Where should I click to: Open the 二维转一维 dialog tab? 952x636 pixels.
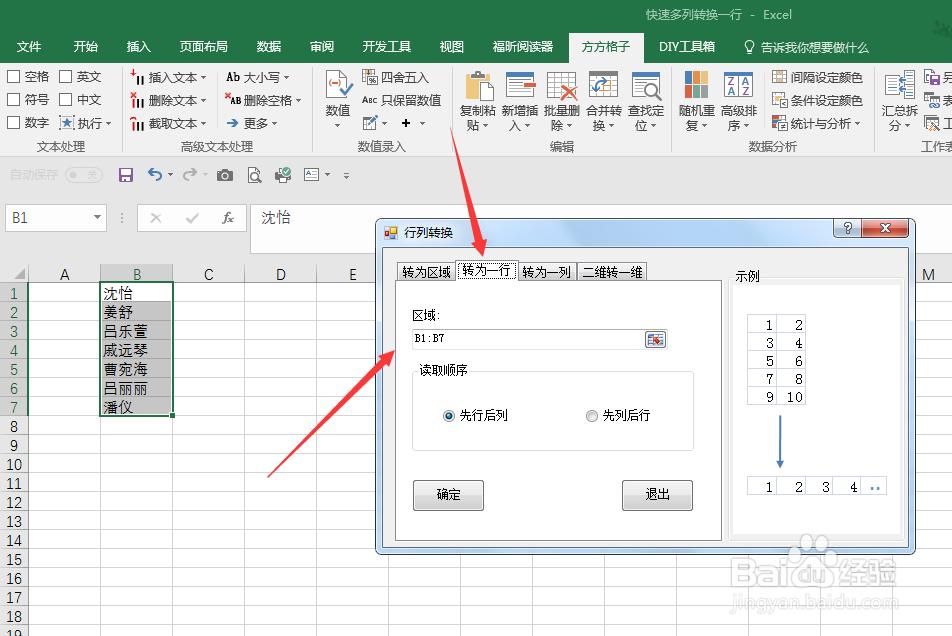click(x=611, y=270)
